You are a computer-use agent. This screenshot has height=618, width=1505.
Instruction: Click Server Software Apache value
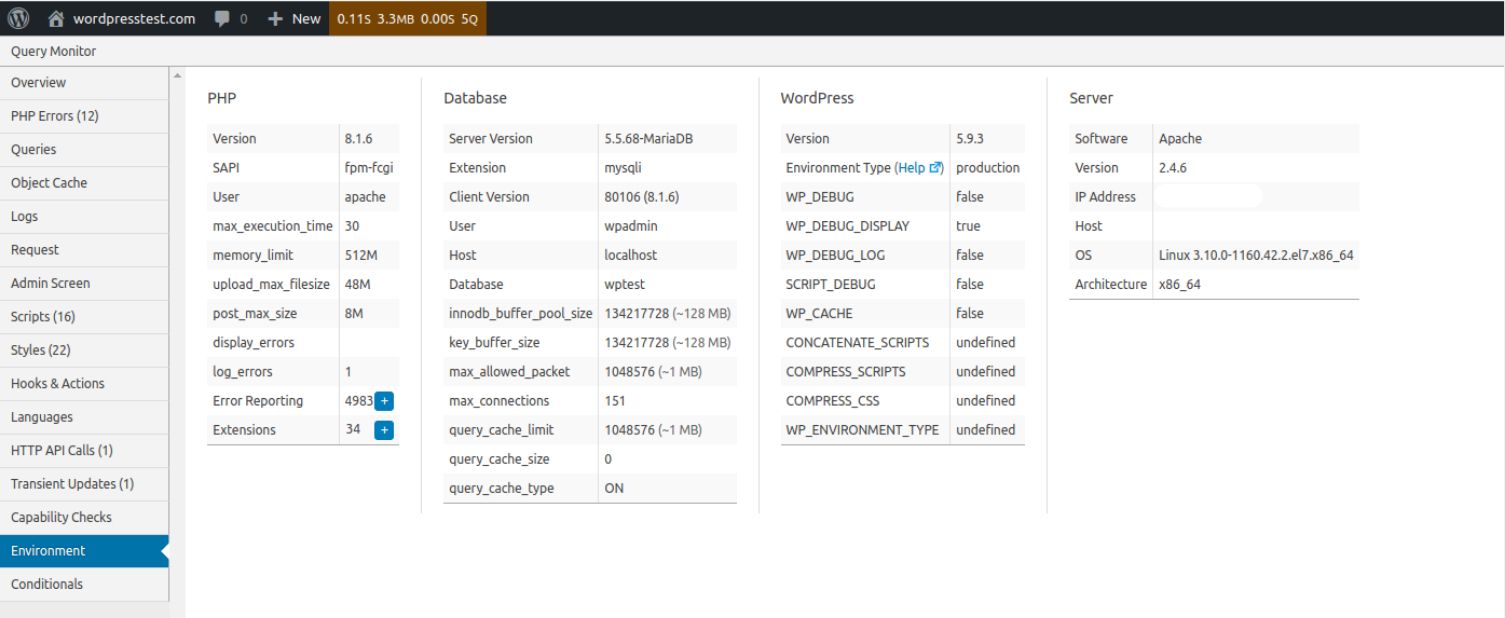pyautogui.click(x=1180, y=139)
